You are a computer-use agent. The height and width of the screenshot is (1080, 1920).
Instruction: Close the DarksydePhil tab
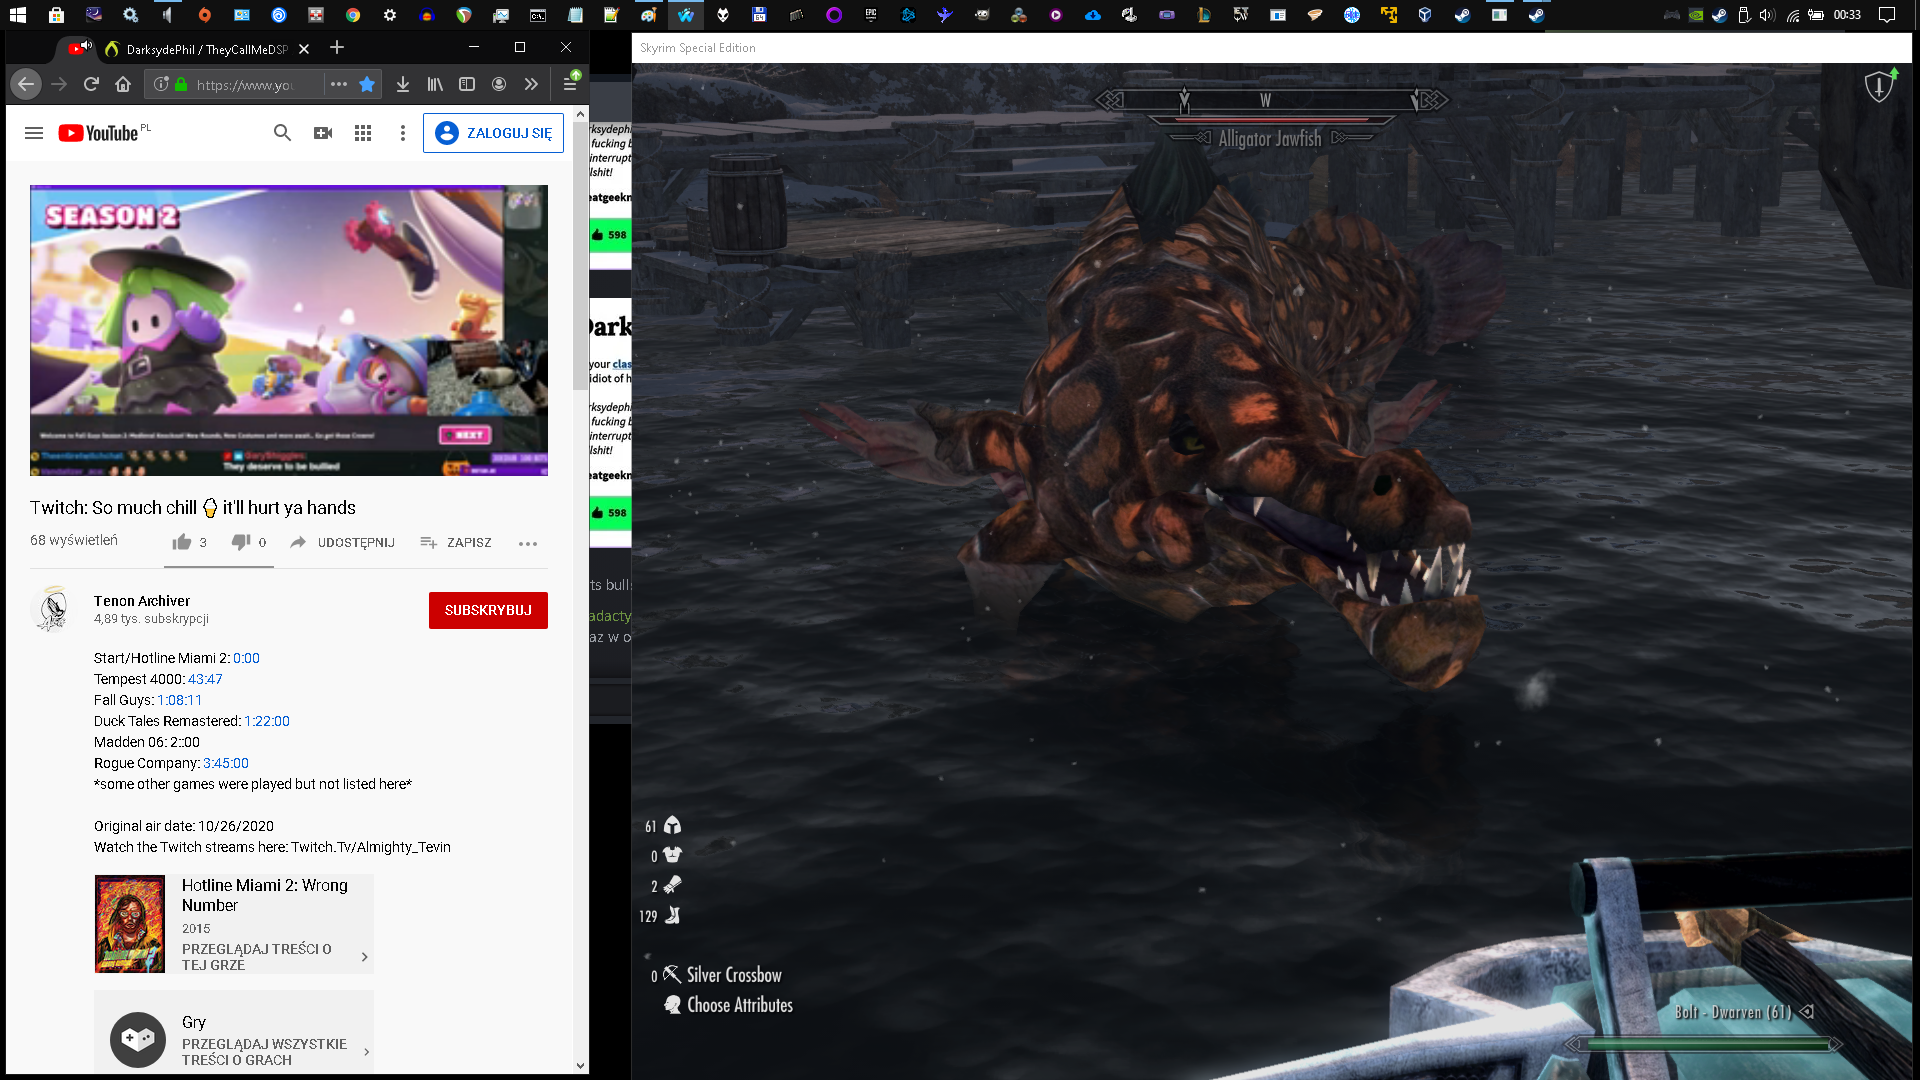[304, 49]
